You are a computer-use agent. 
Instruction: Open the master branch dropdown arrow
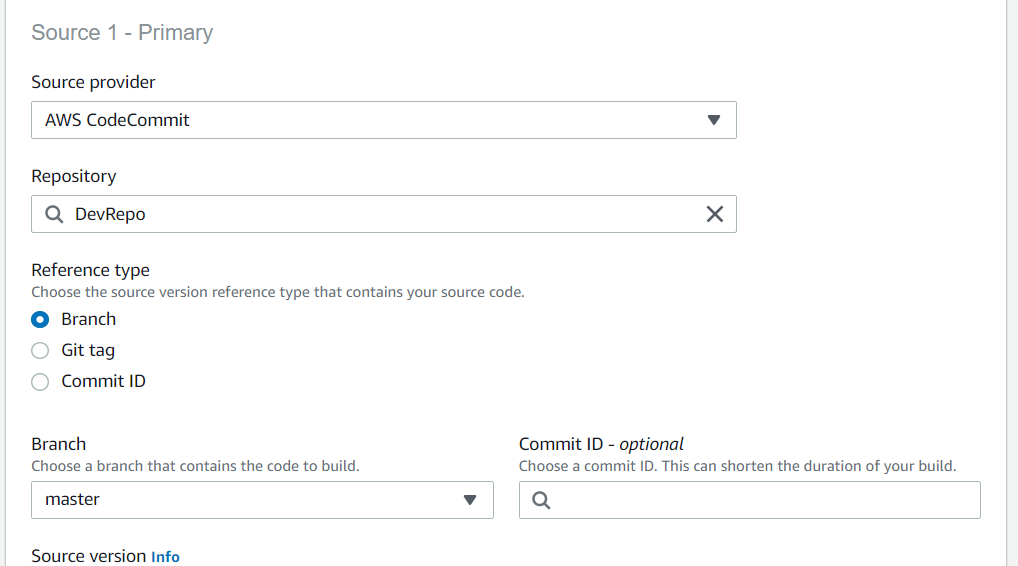(470, 500)
